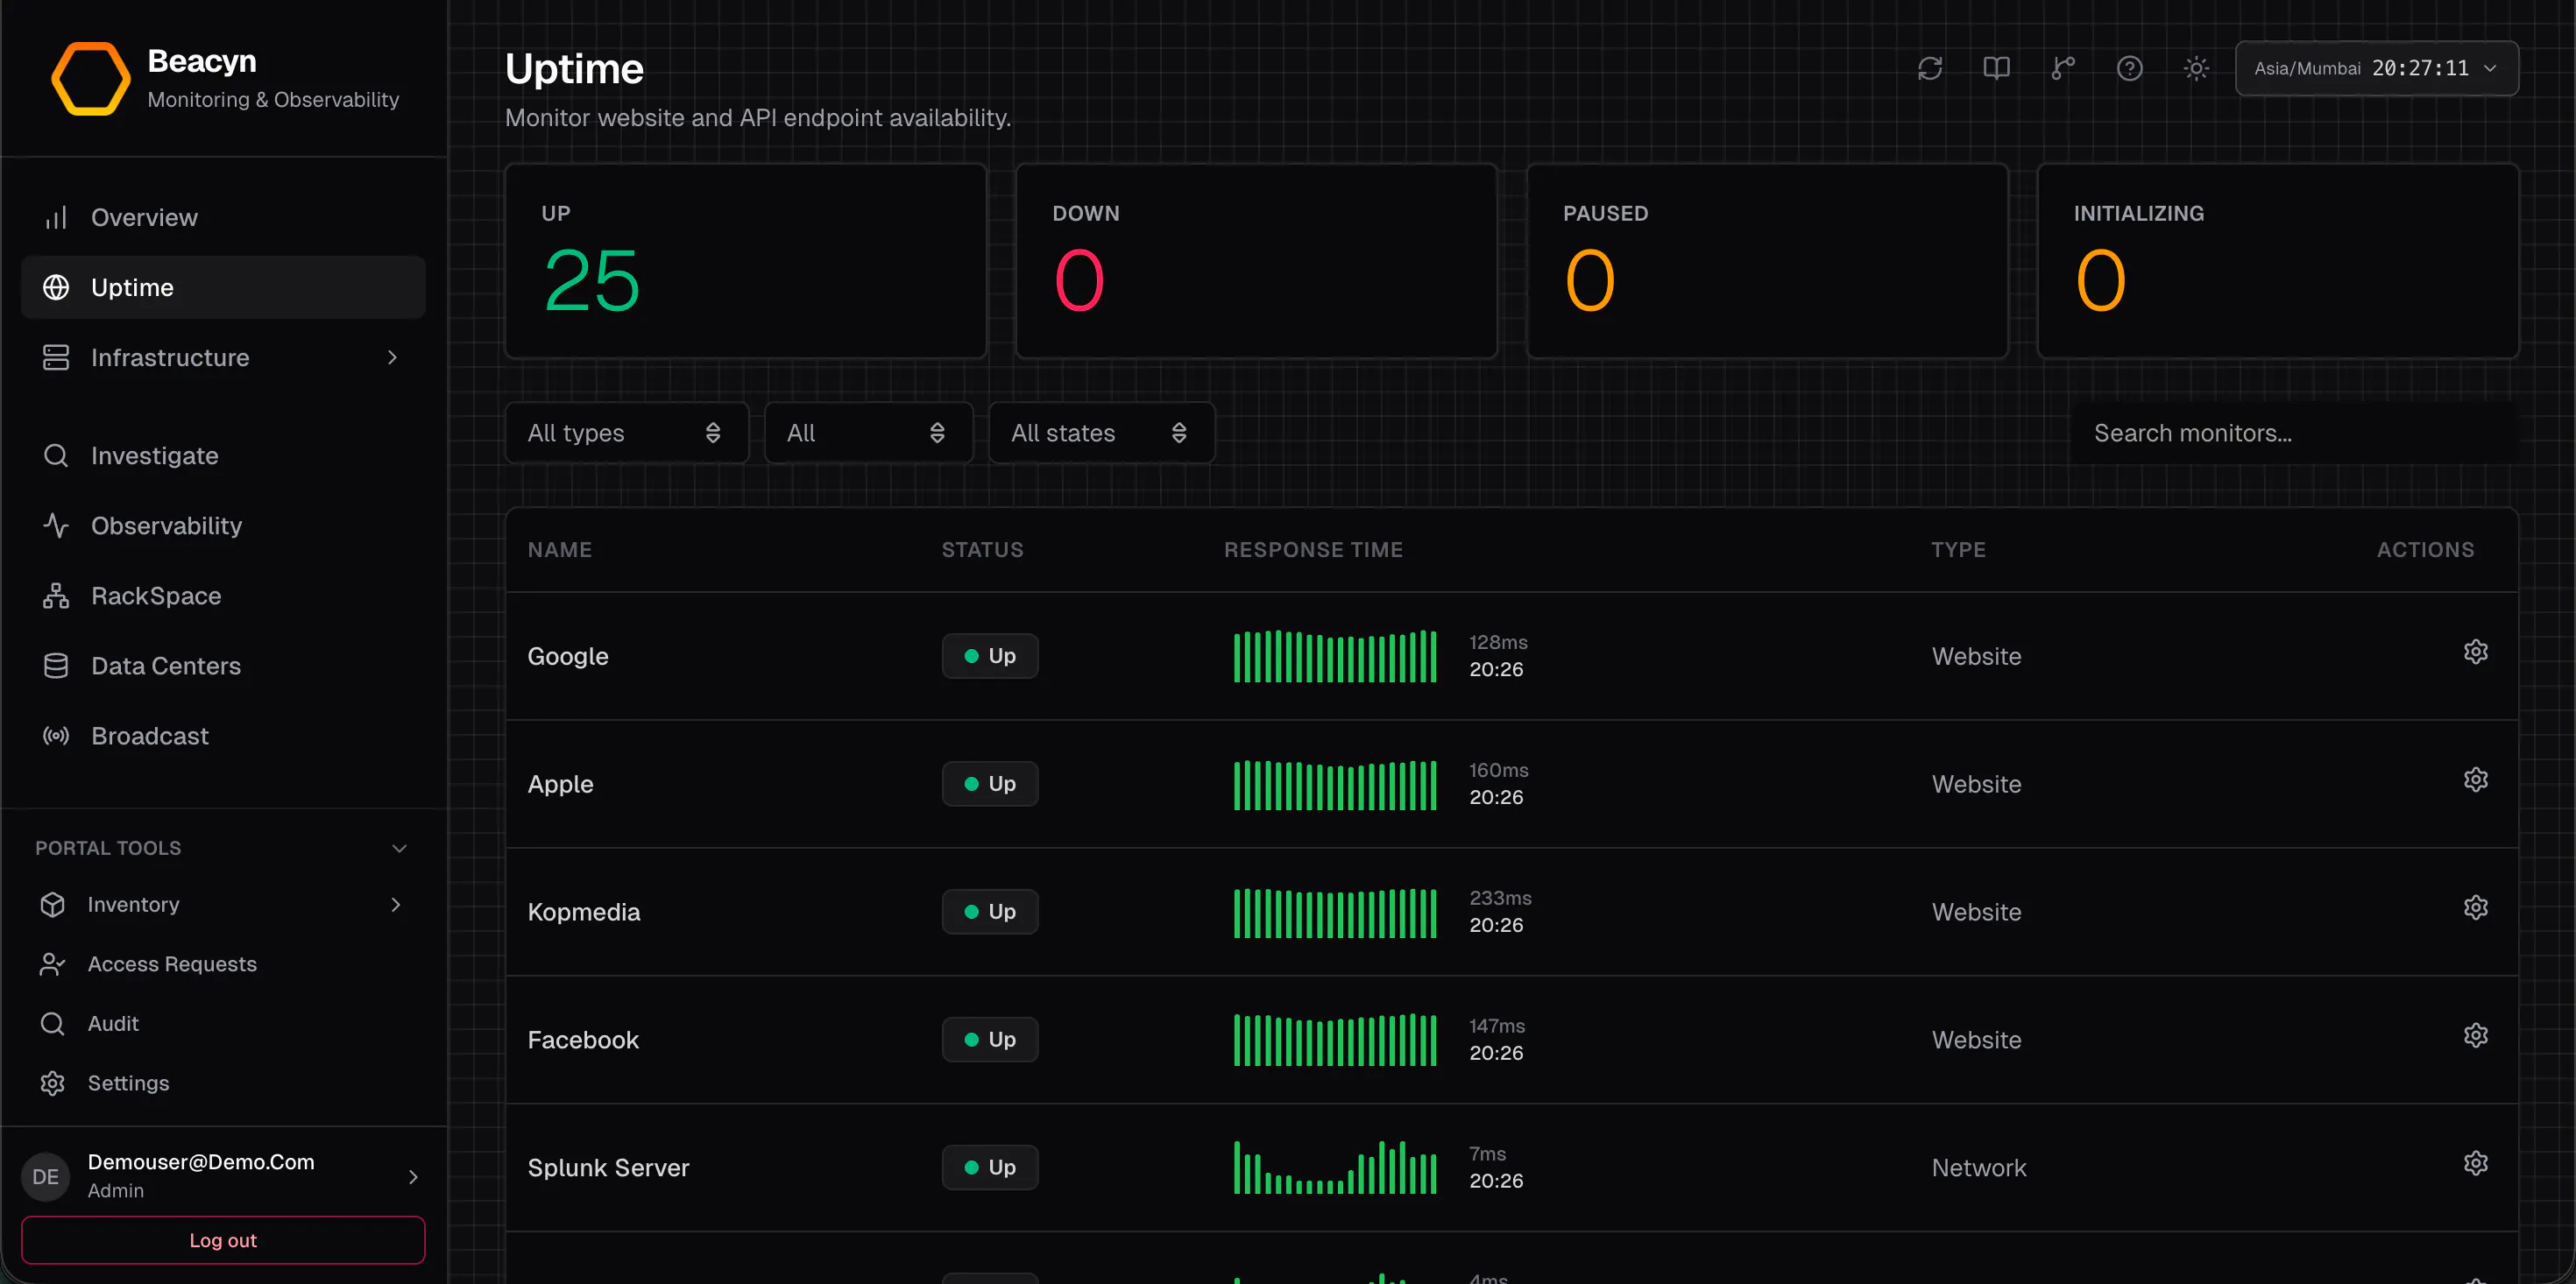Open the Audit tool
2576x1284 pixels.
tap(223, 1023)
